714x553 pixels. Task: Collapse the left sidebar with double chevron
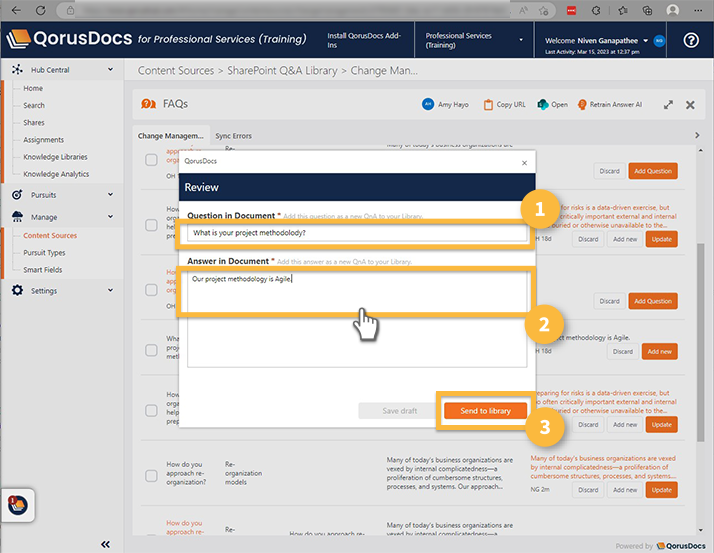pyautogui.click(x=105, y=544)
